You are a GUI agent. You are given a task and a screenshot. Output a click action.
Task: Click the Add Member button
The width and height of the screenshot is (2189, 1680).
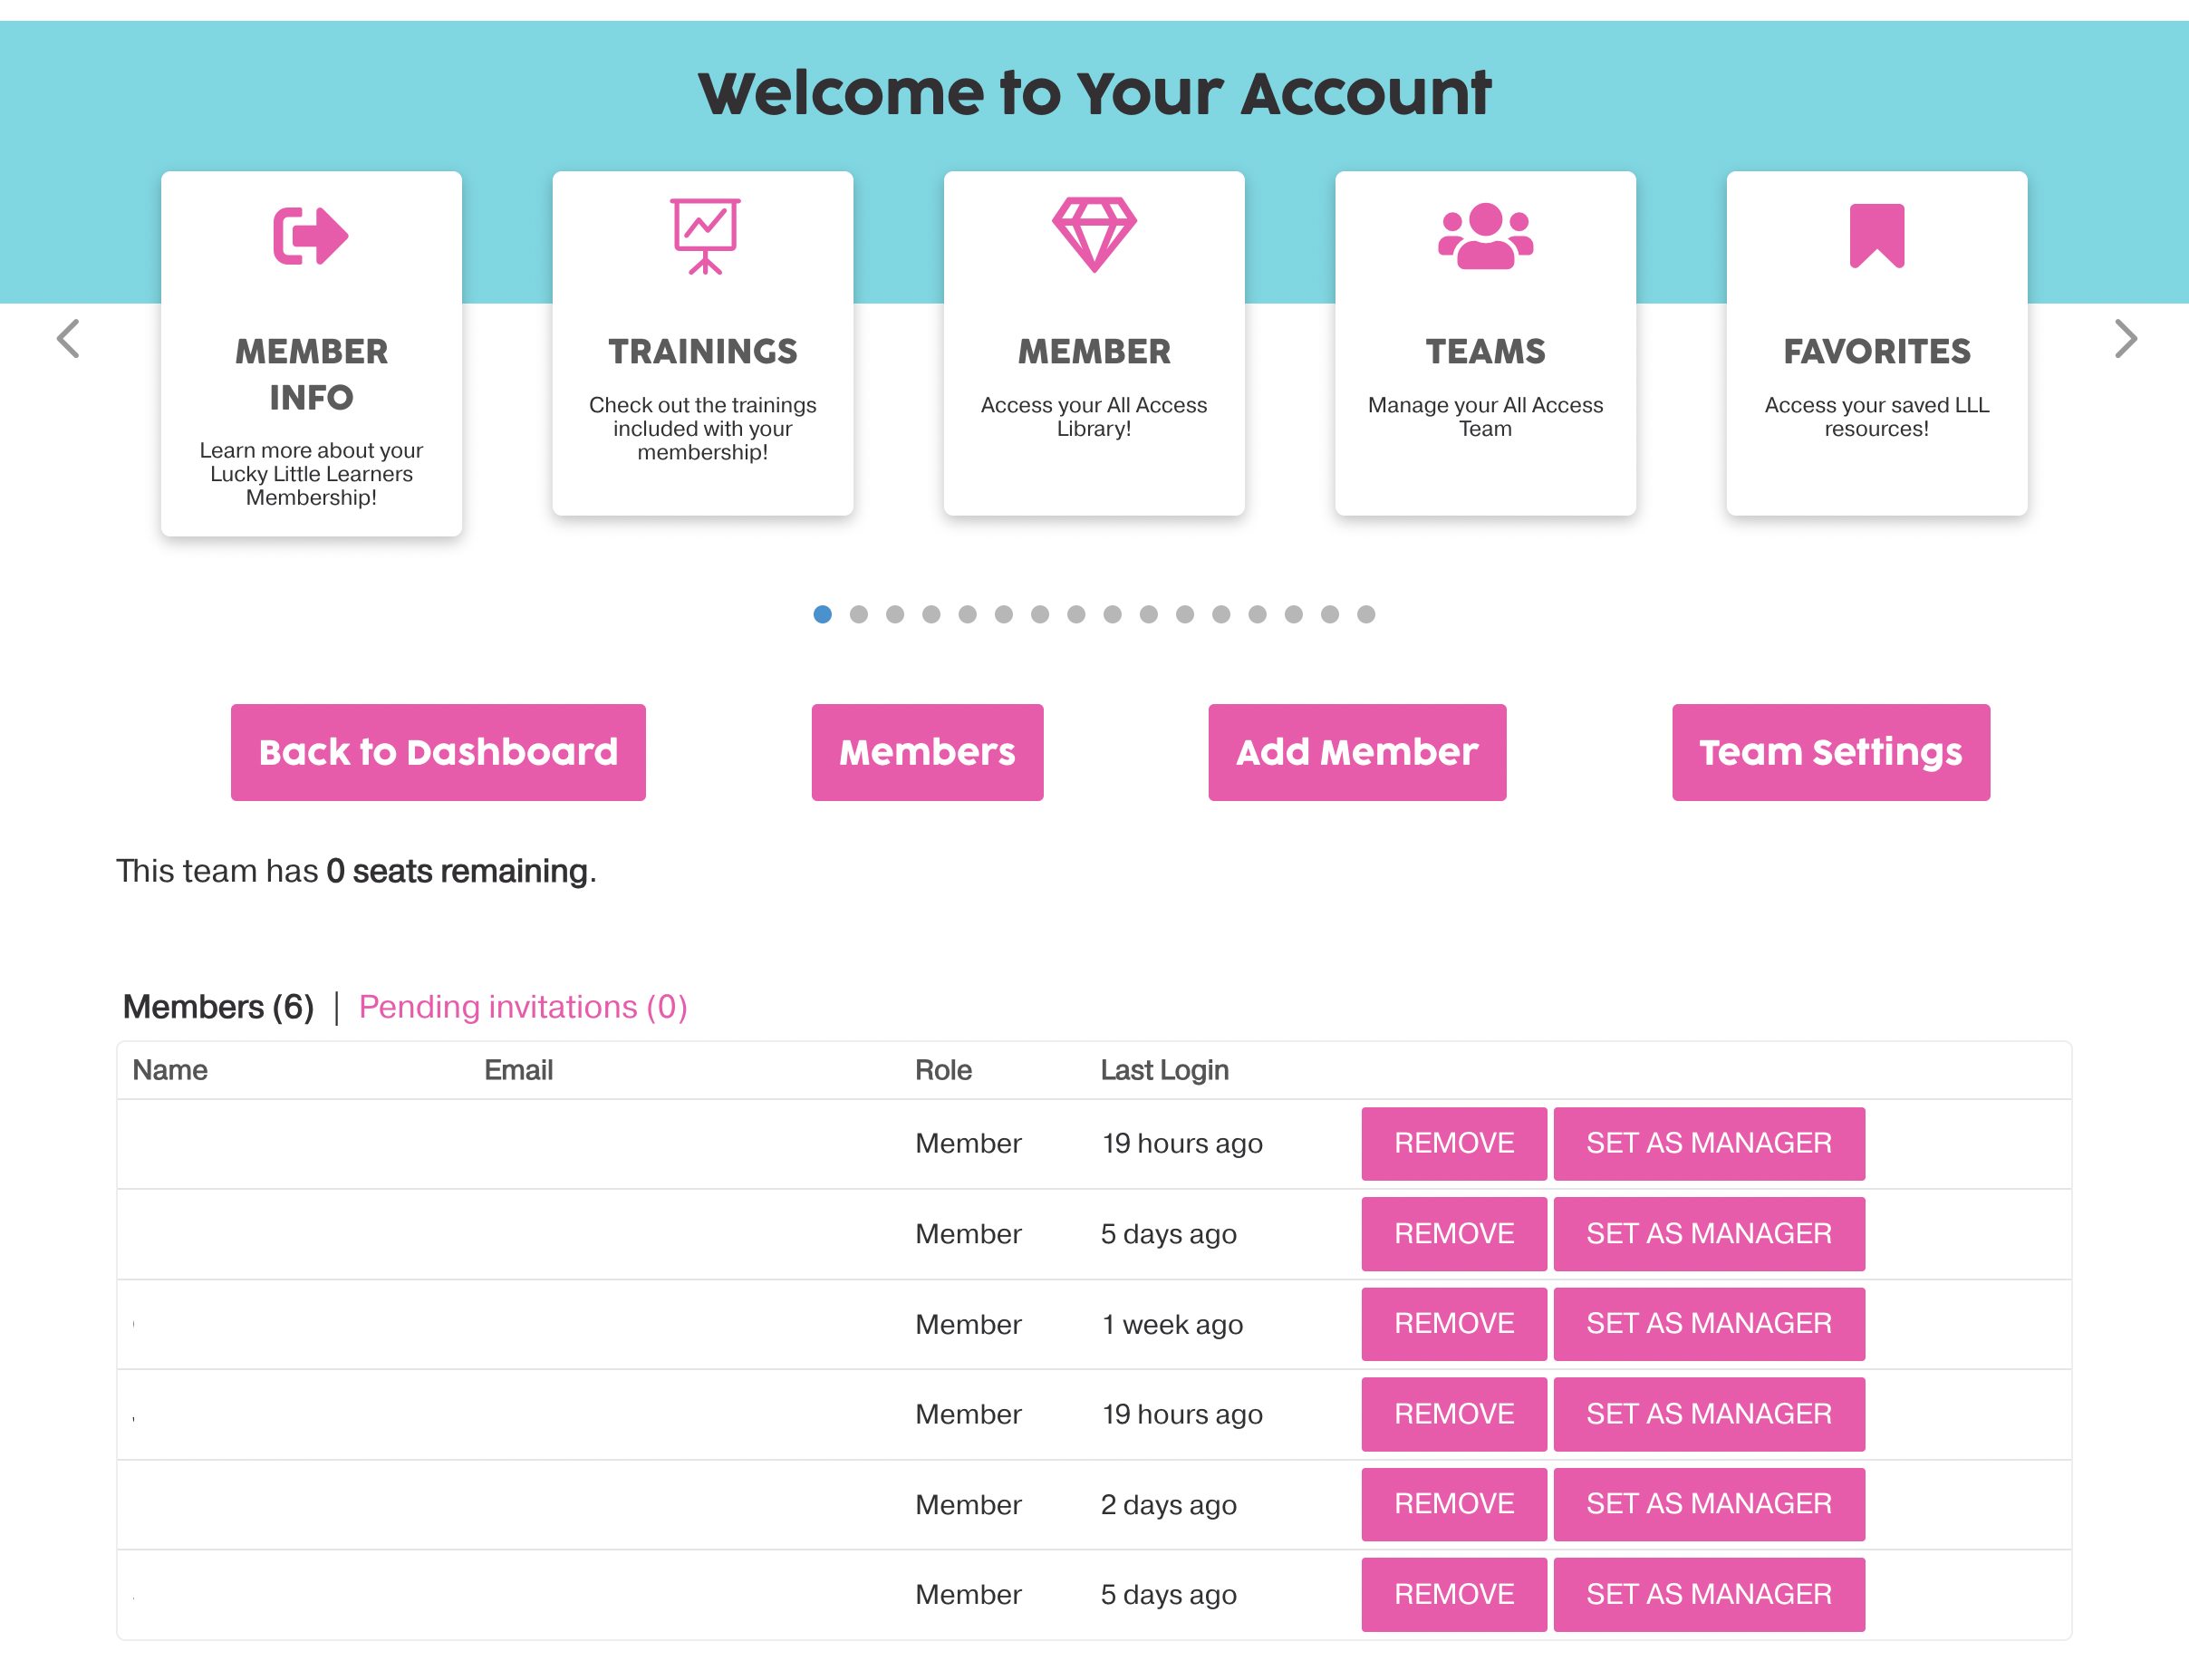coord(1356,752)
